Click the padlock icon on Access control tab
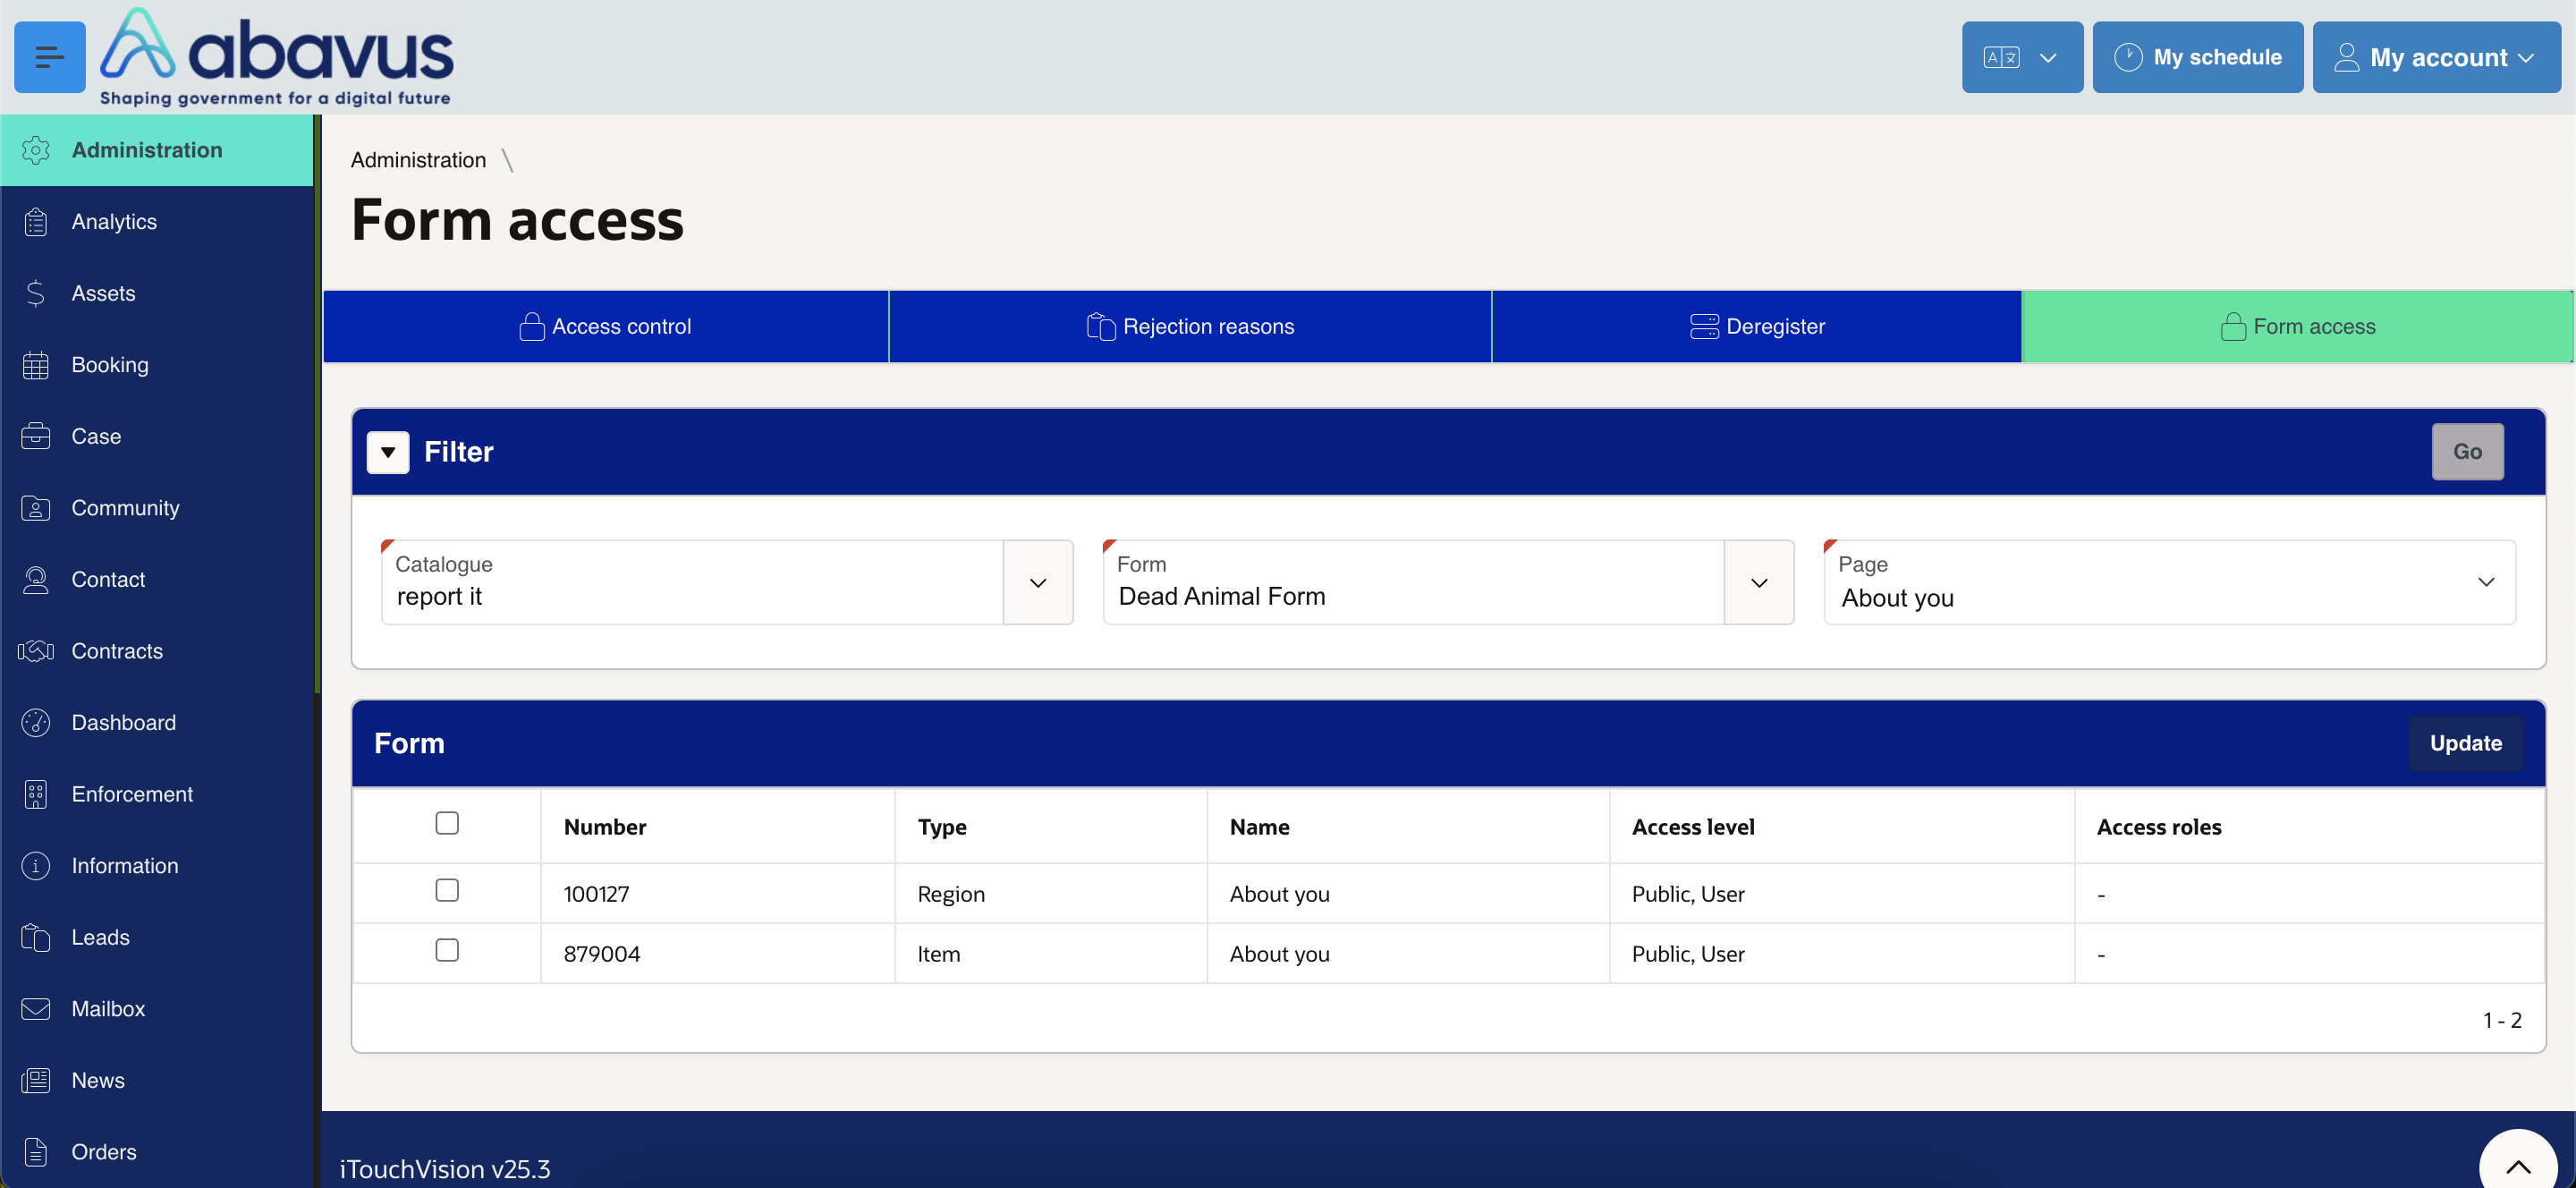This screenshot has height=1188, width=2576. [532, 326]
